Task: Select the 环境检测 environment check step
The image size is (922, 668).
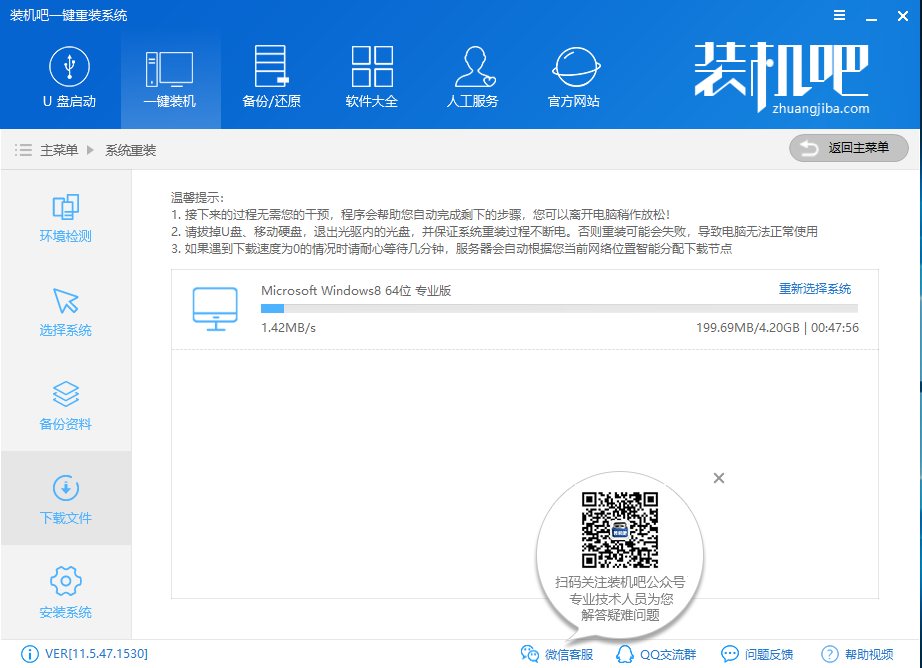Action: pyautogui.click(x=66, y=218)
